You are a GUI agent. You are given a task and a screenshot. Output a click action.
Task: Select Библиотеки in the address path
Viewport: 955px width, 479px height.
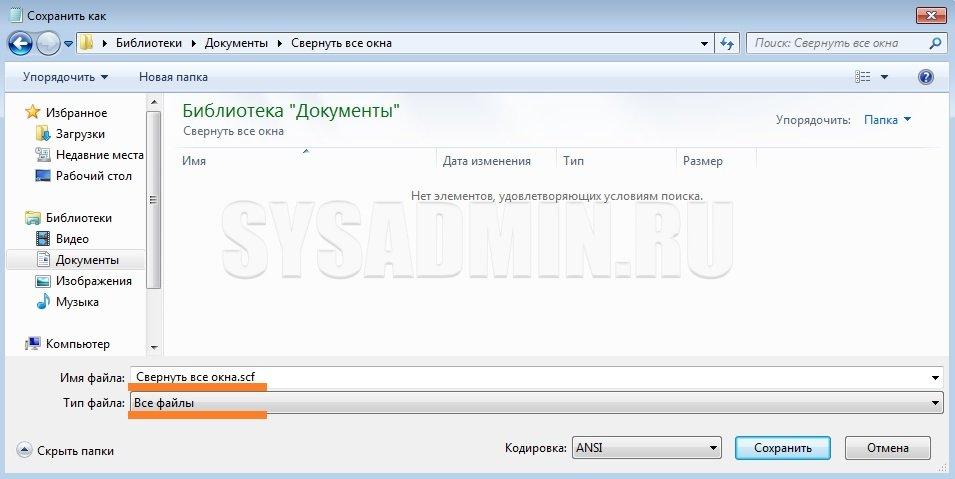(x=149, y=43)
